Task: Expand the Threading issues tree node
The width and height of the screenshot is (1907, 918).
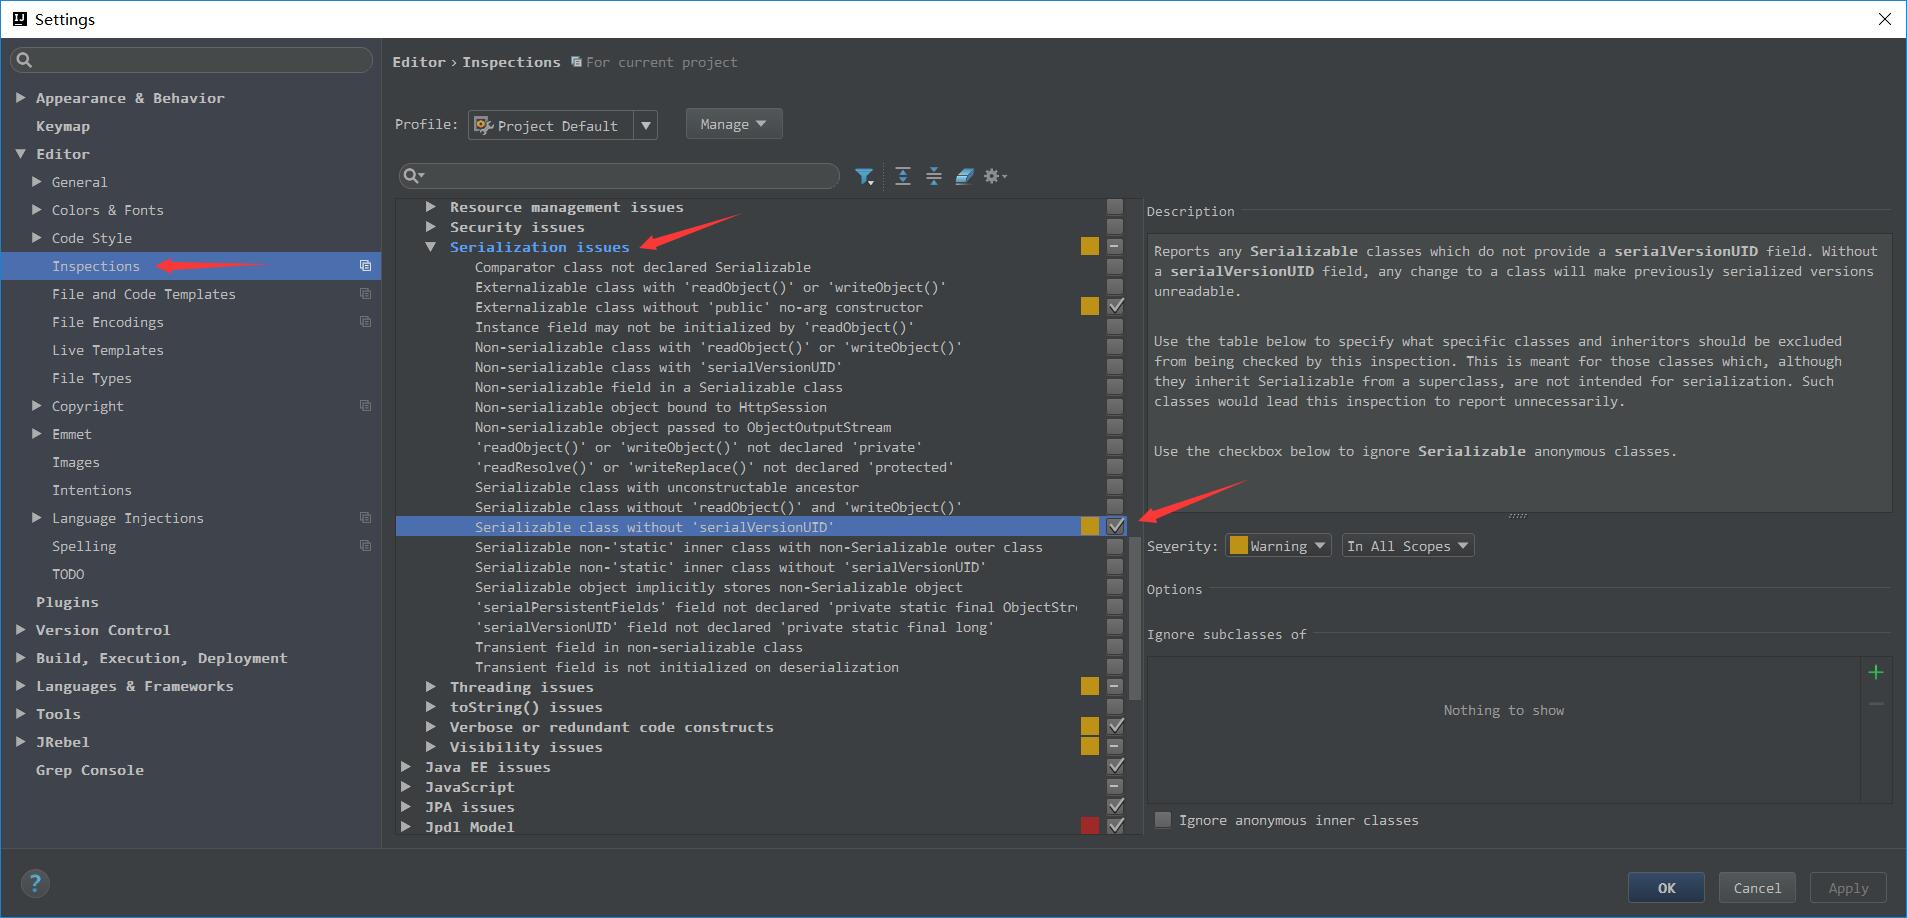Action: coord(431,687)
